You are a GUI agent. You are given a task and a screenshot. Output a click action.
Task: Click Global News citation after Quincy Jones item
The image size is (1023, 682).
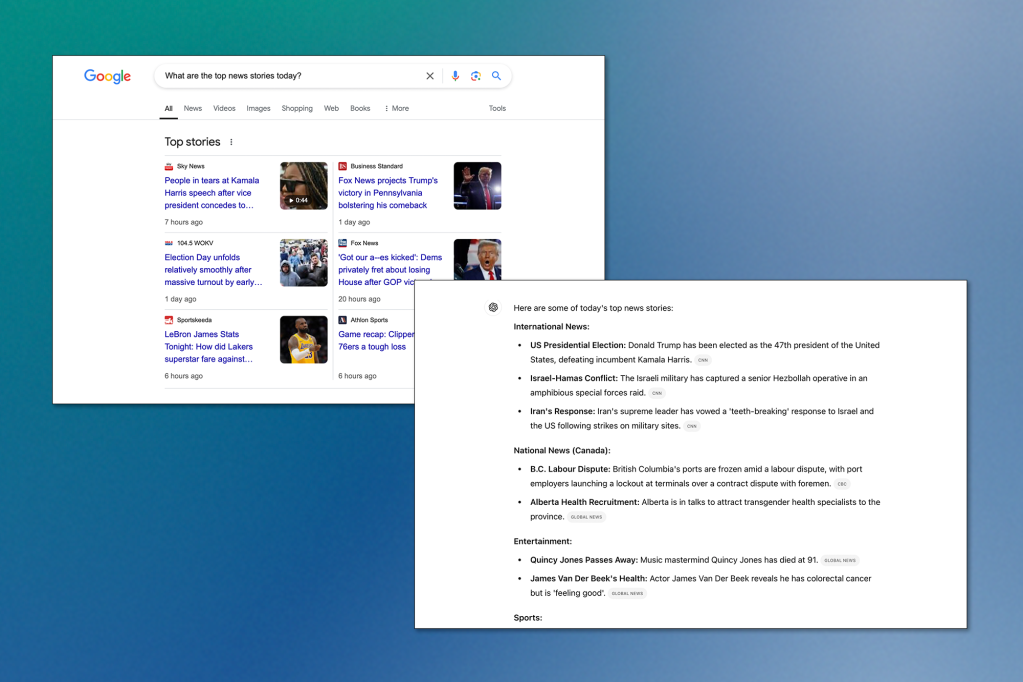(840, 561)
